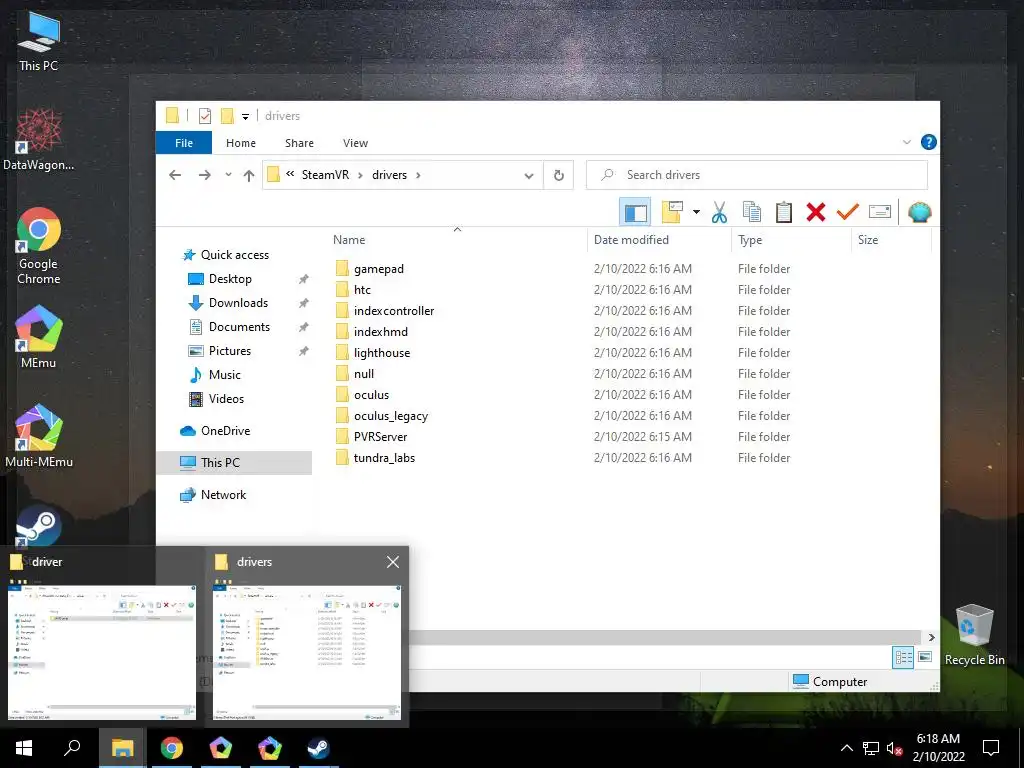Select the indexhmd folder
1024x768 pixels.
tap(381, 332)
